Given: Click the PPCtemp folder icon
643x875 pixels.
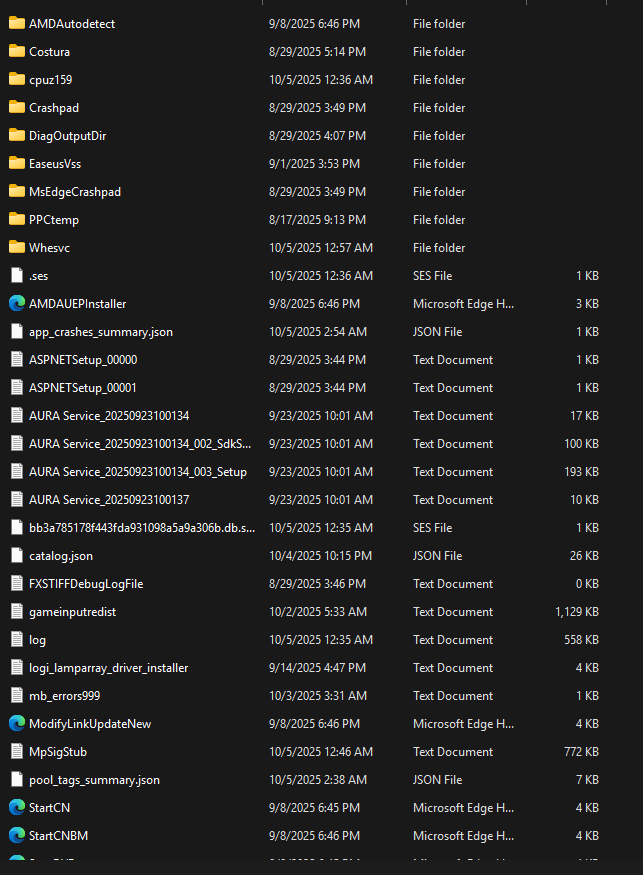Looking at the screenshot, I should coord(17,219).
